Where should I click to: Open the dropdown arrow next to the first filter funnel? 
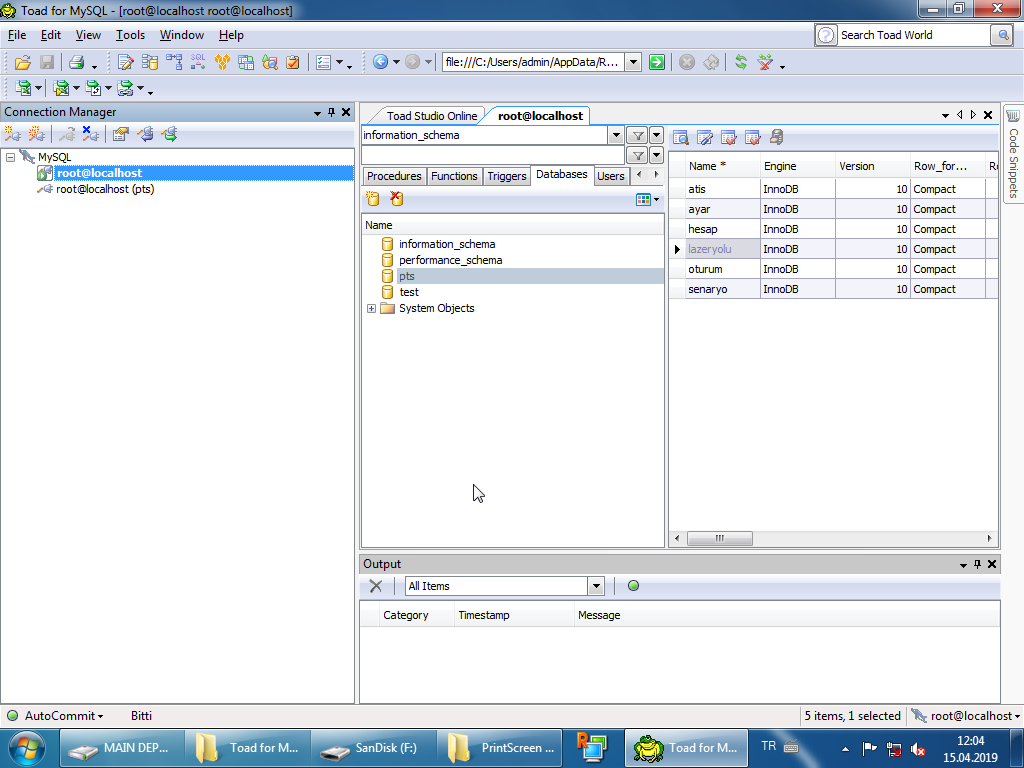657,135
